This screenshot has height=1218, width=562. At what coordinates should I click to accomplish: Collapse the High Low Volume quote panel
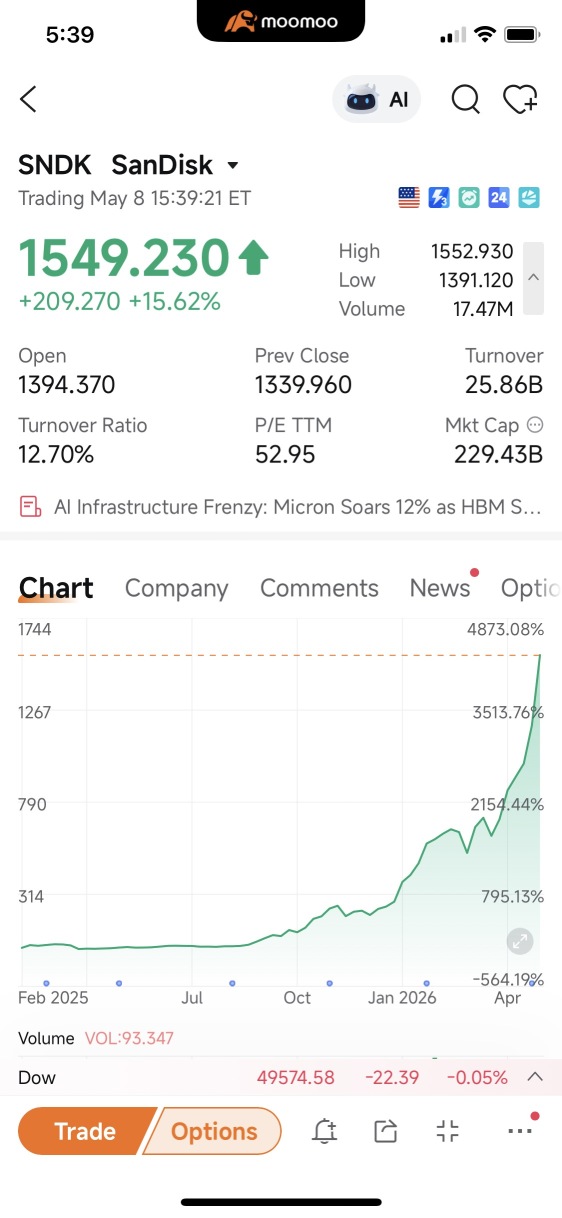534,279
